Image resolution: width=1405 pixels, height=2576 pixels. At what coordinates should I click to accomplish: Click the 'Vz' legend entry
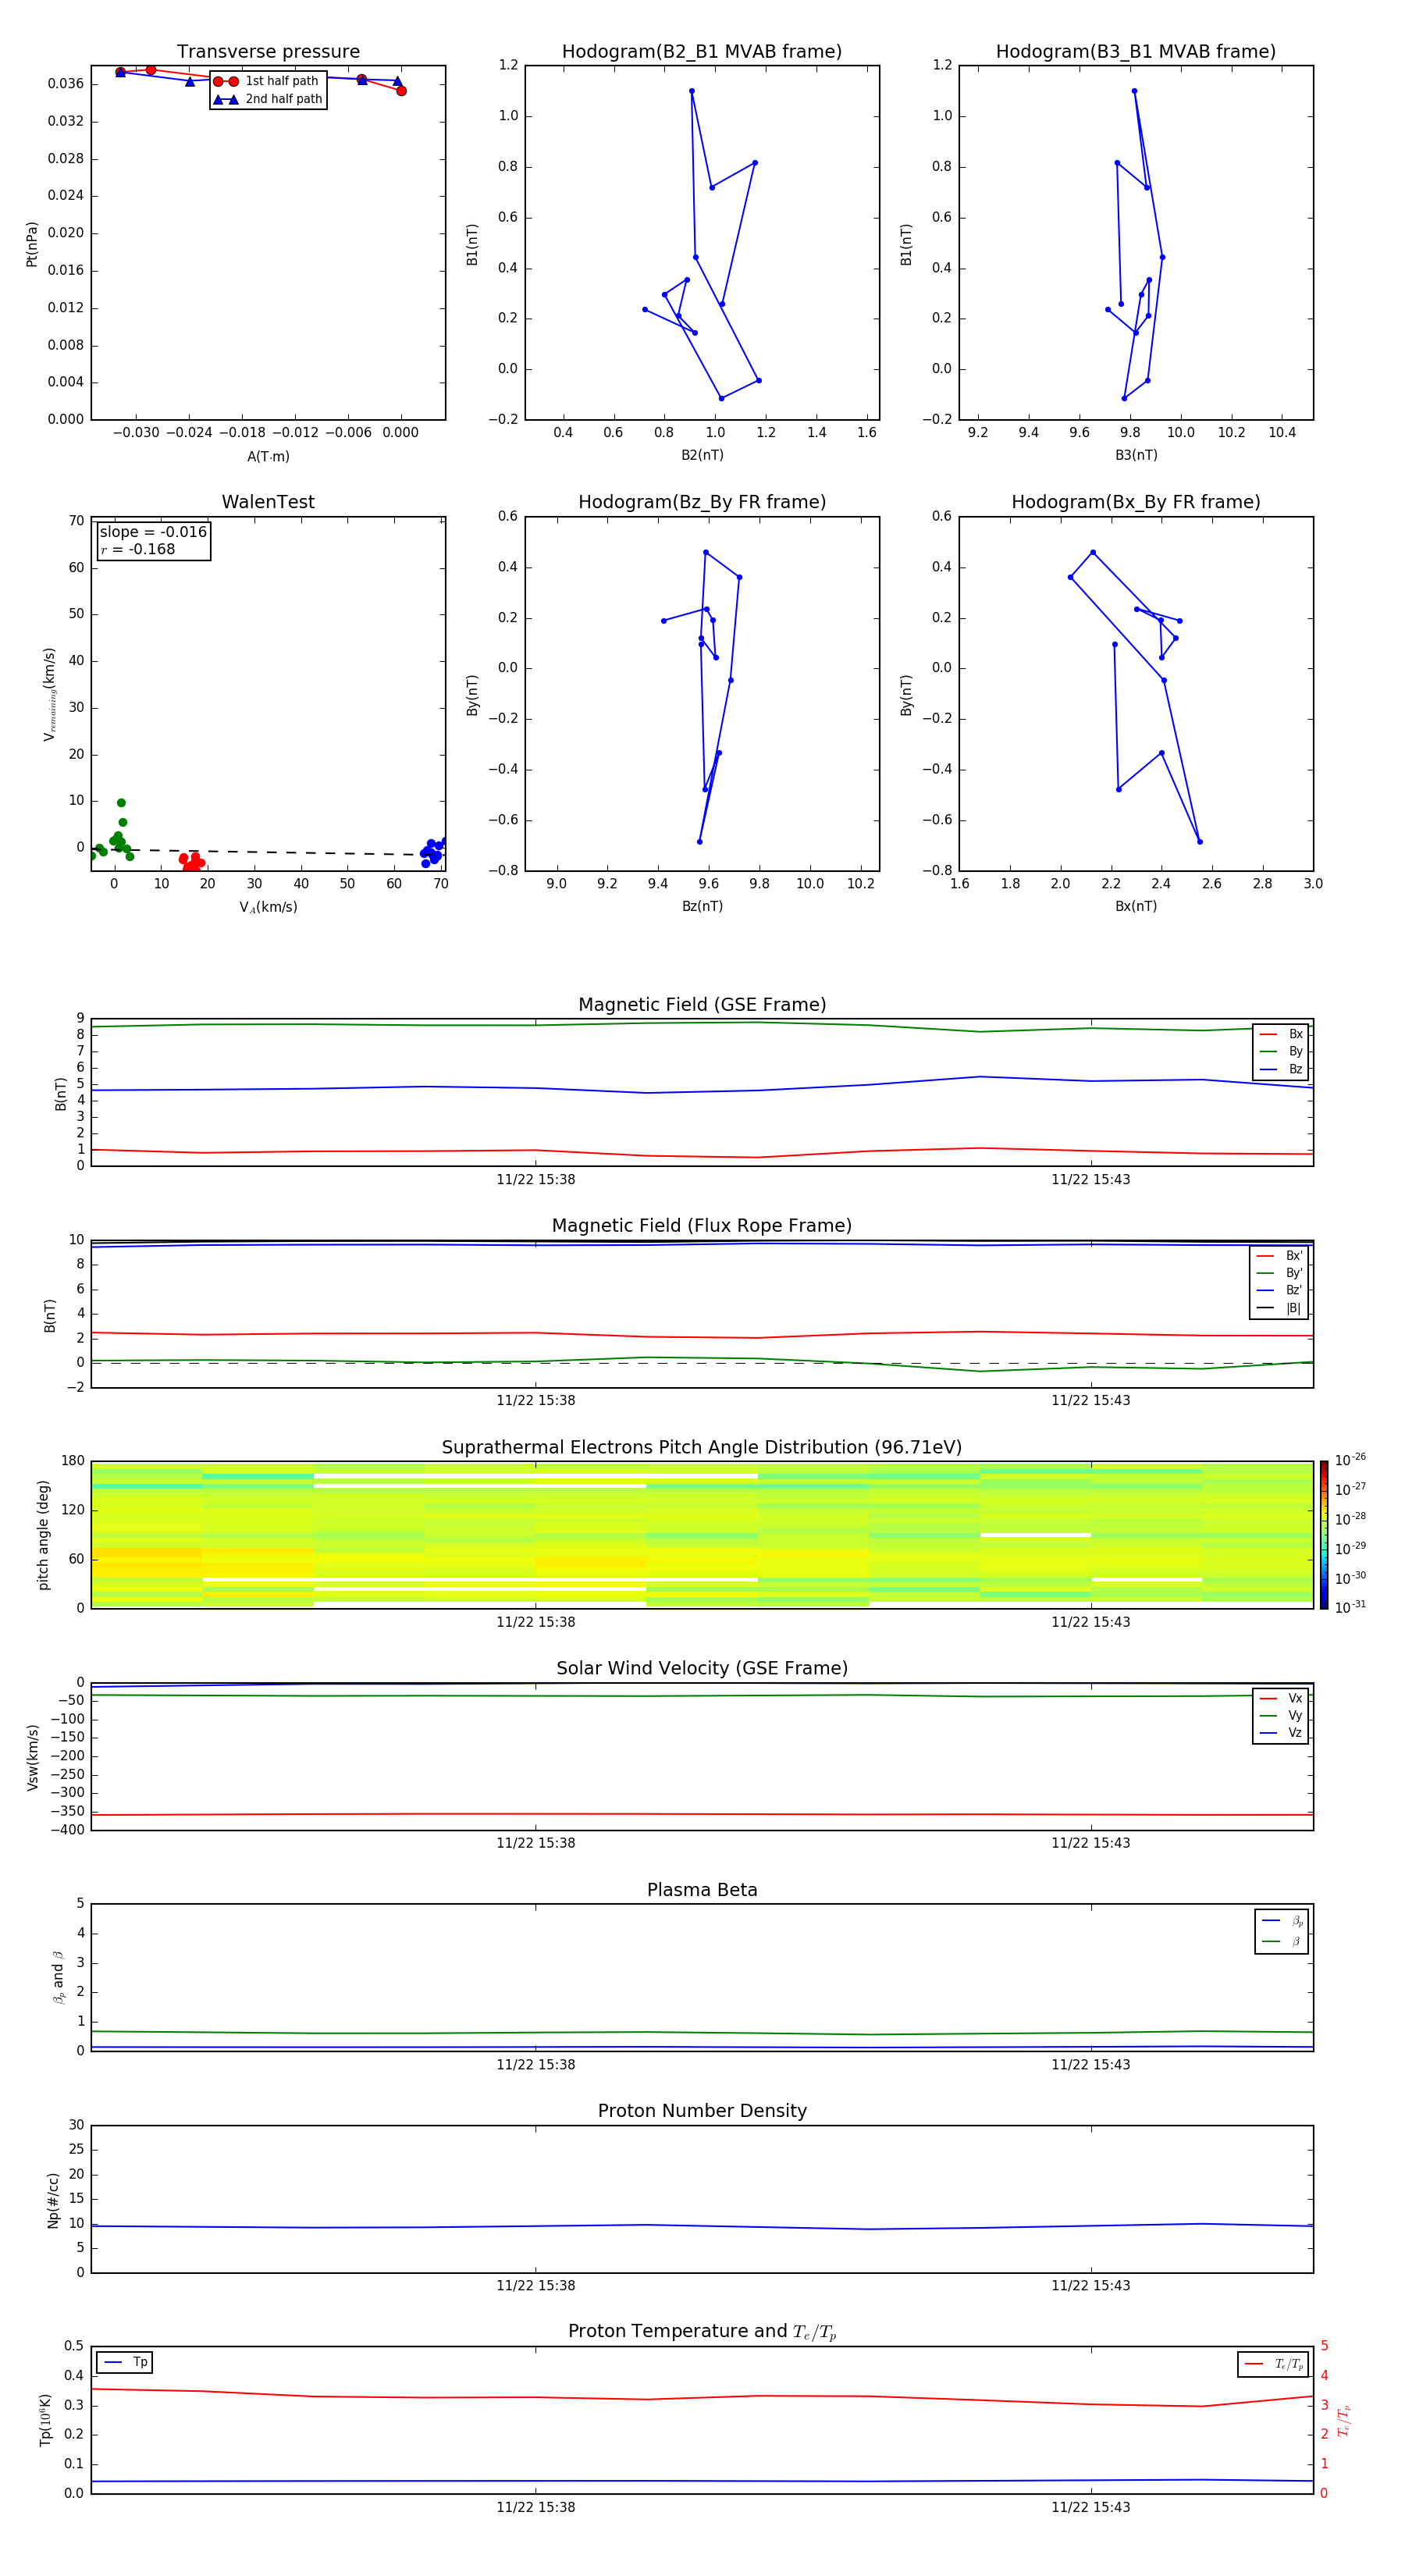[1281, 1732]
